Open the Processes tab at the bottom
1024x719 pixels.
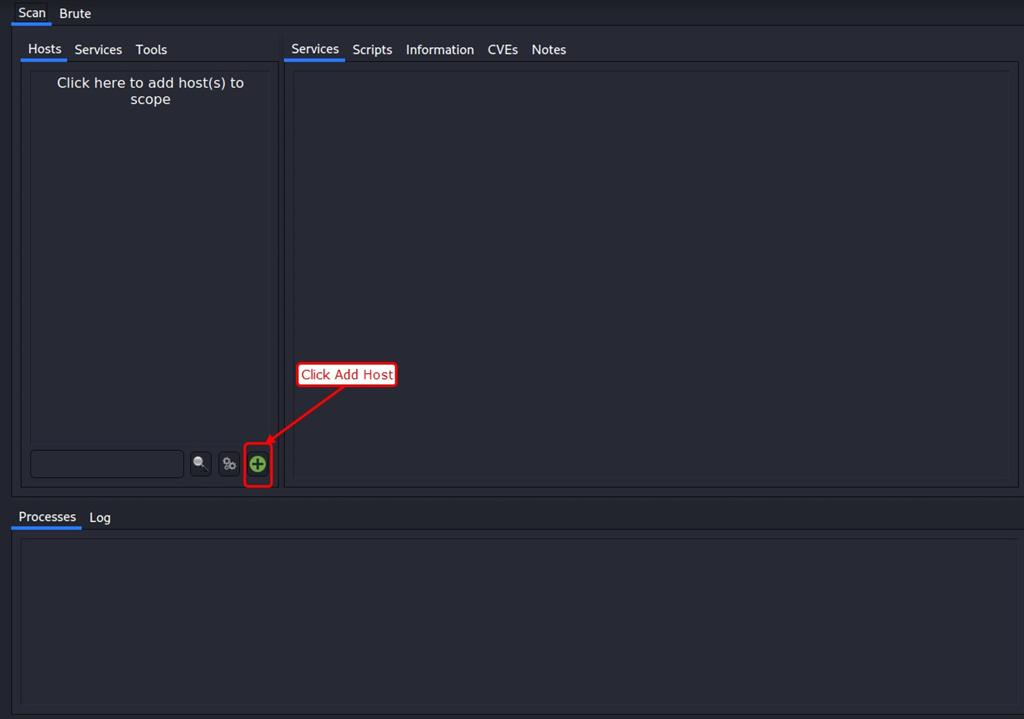pos(46,517)
